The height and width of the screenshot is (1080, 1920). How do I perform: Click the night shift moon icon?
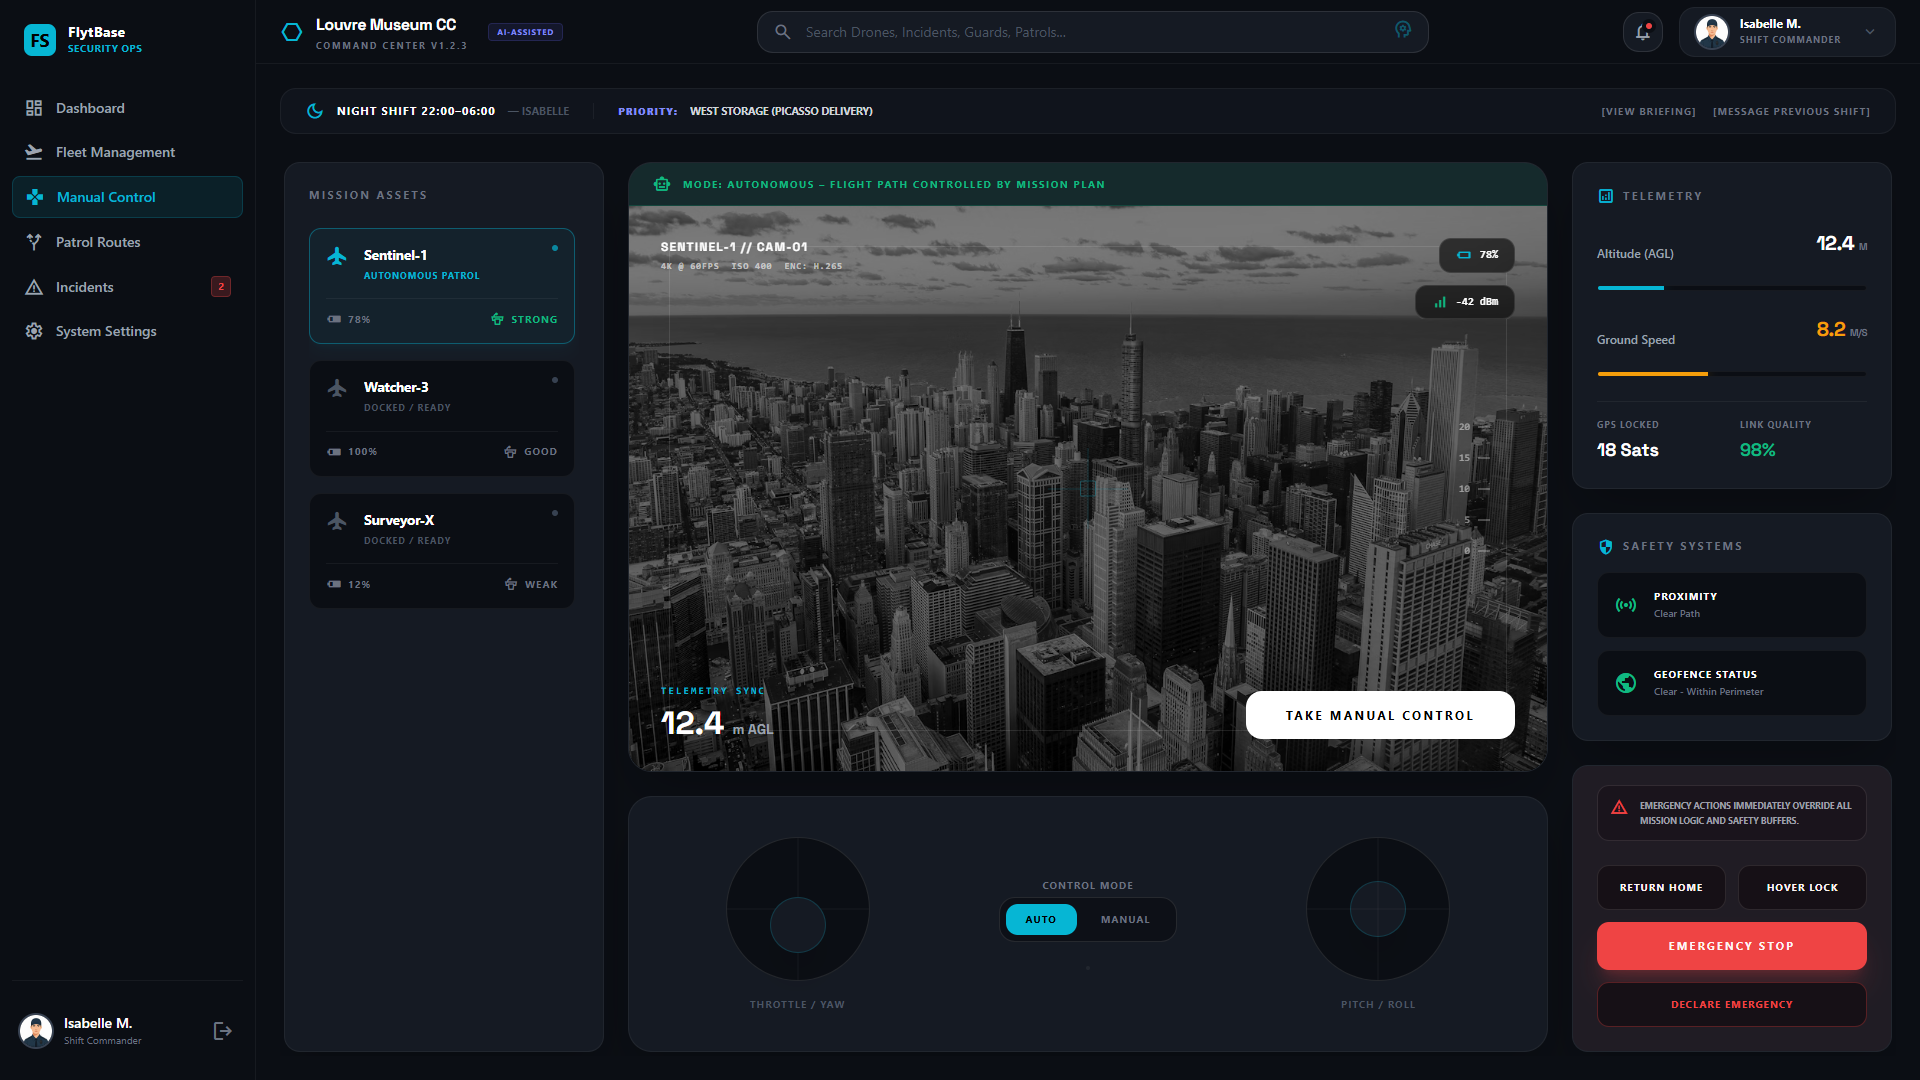click(315, 111)
